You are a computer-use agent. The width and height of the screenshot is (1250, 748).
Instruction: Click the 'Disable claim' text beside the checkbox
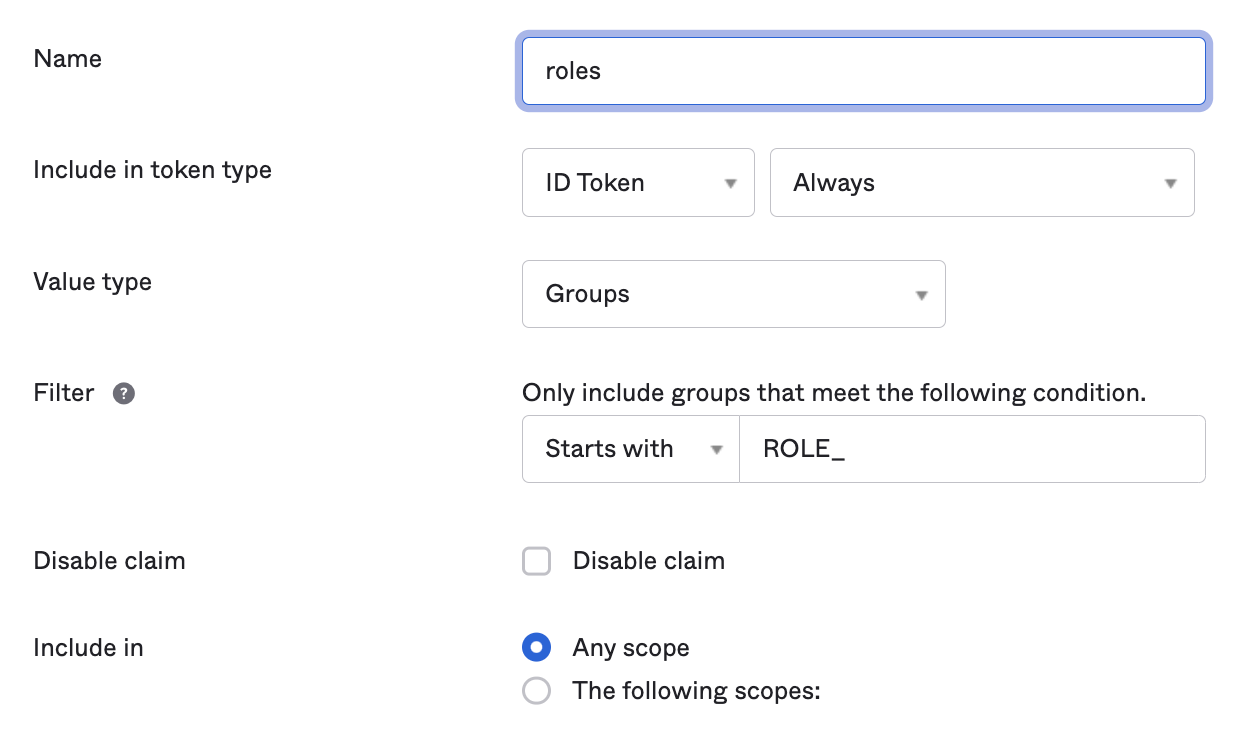(648, 561)
